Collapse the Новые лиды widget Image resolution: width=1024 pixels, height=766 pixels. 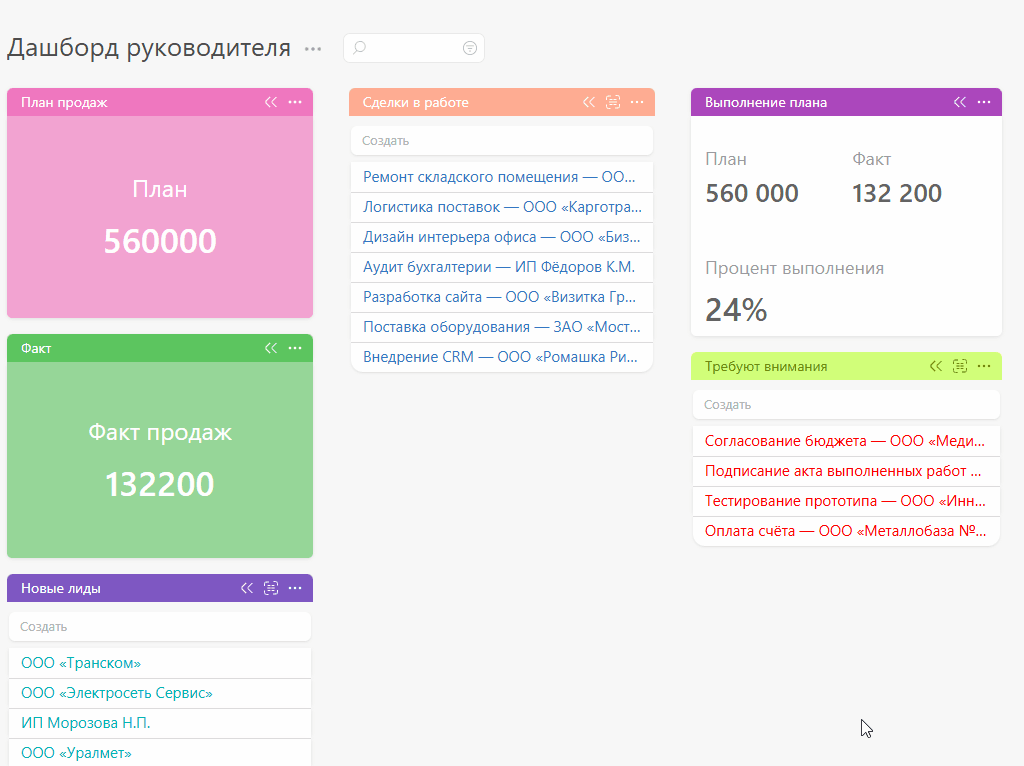[247, 588]
